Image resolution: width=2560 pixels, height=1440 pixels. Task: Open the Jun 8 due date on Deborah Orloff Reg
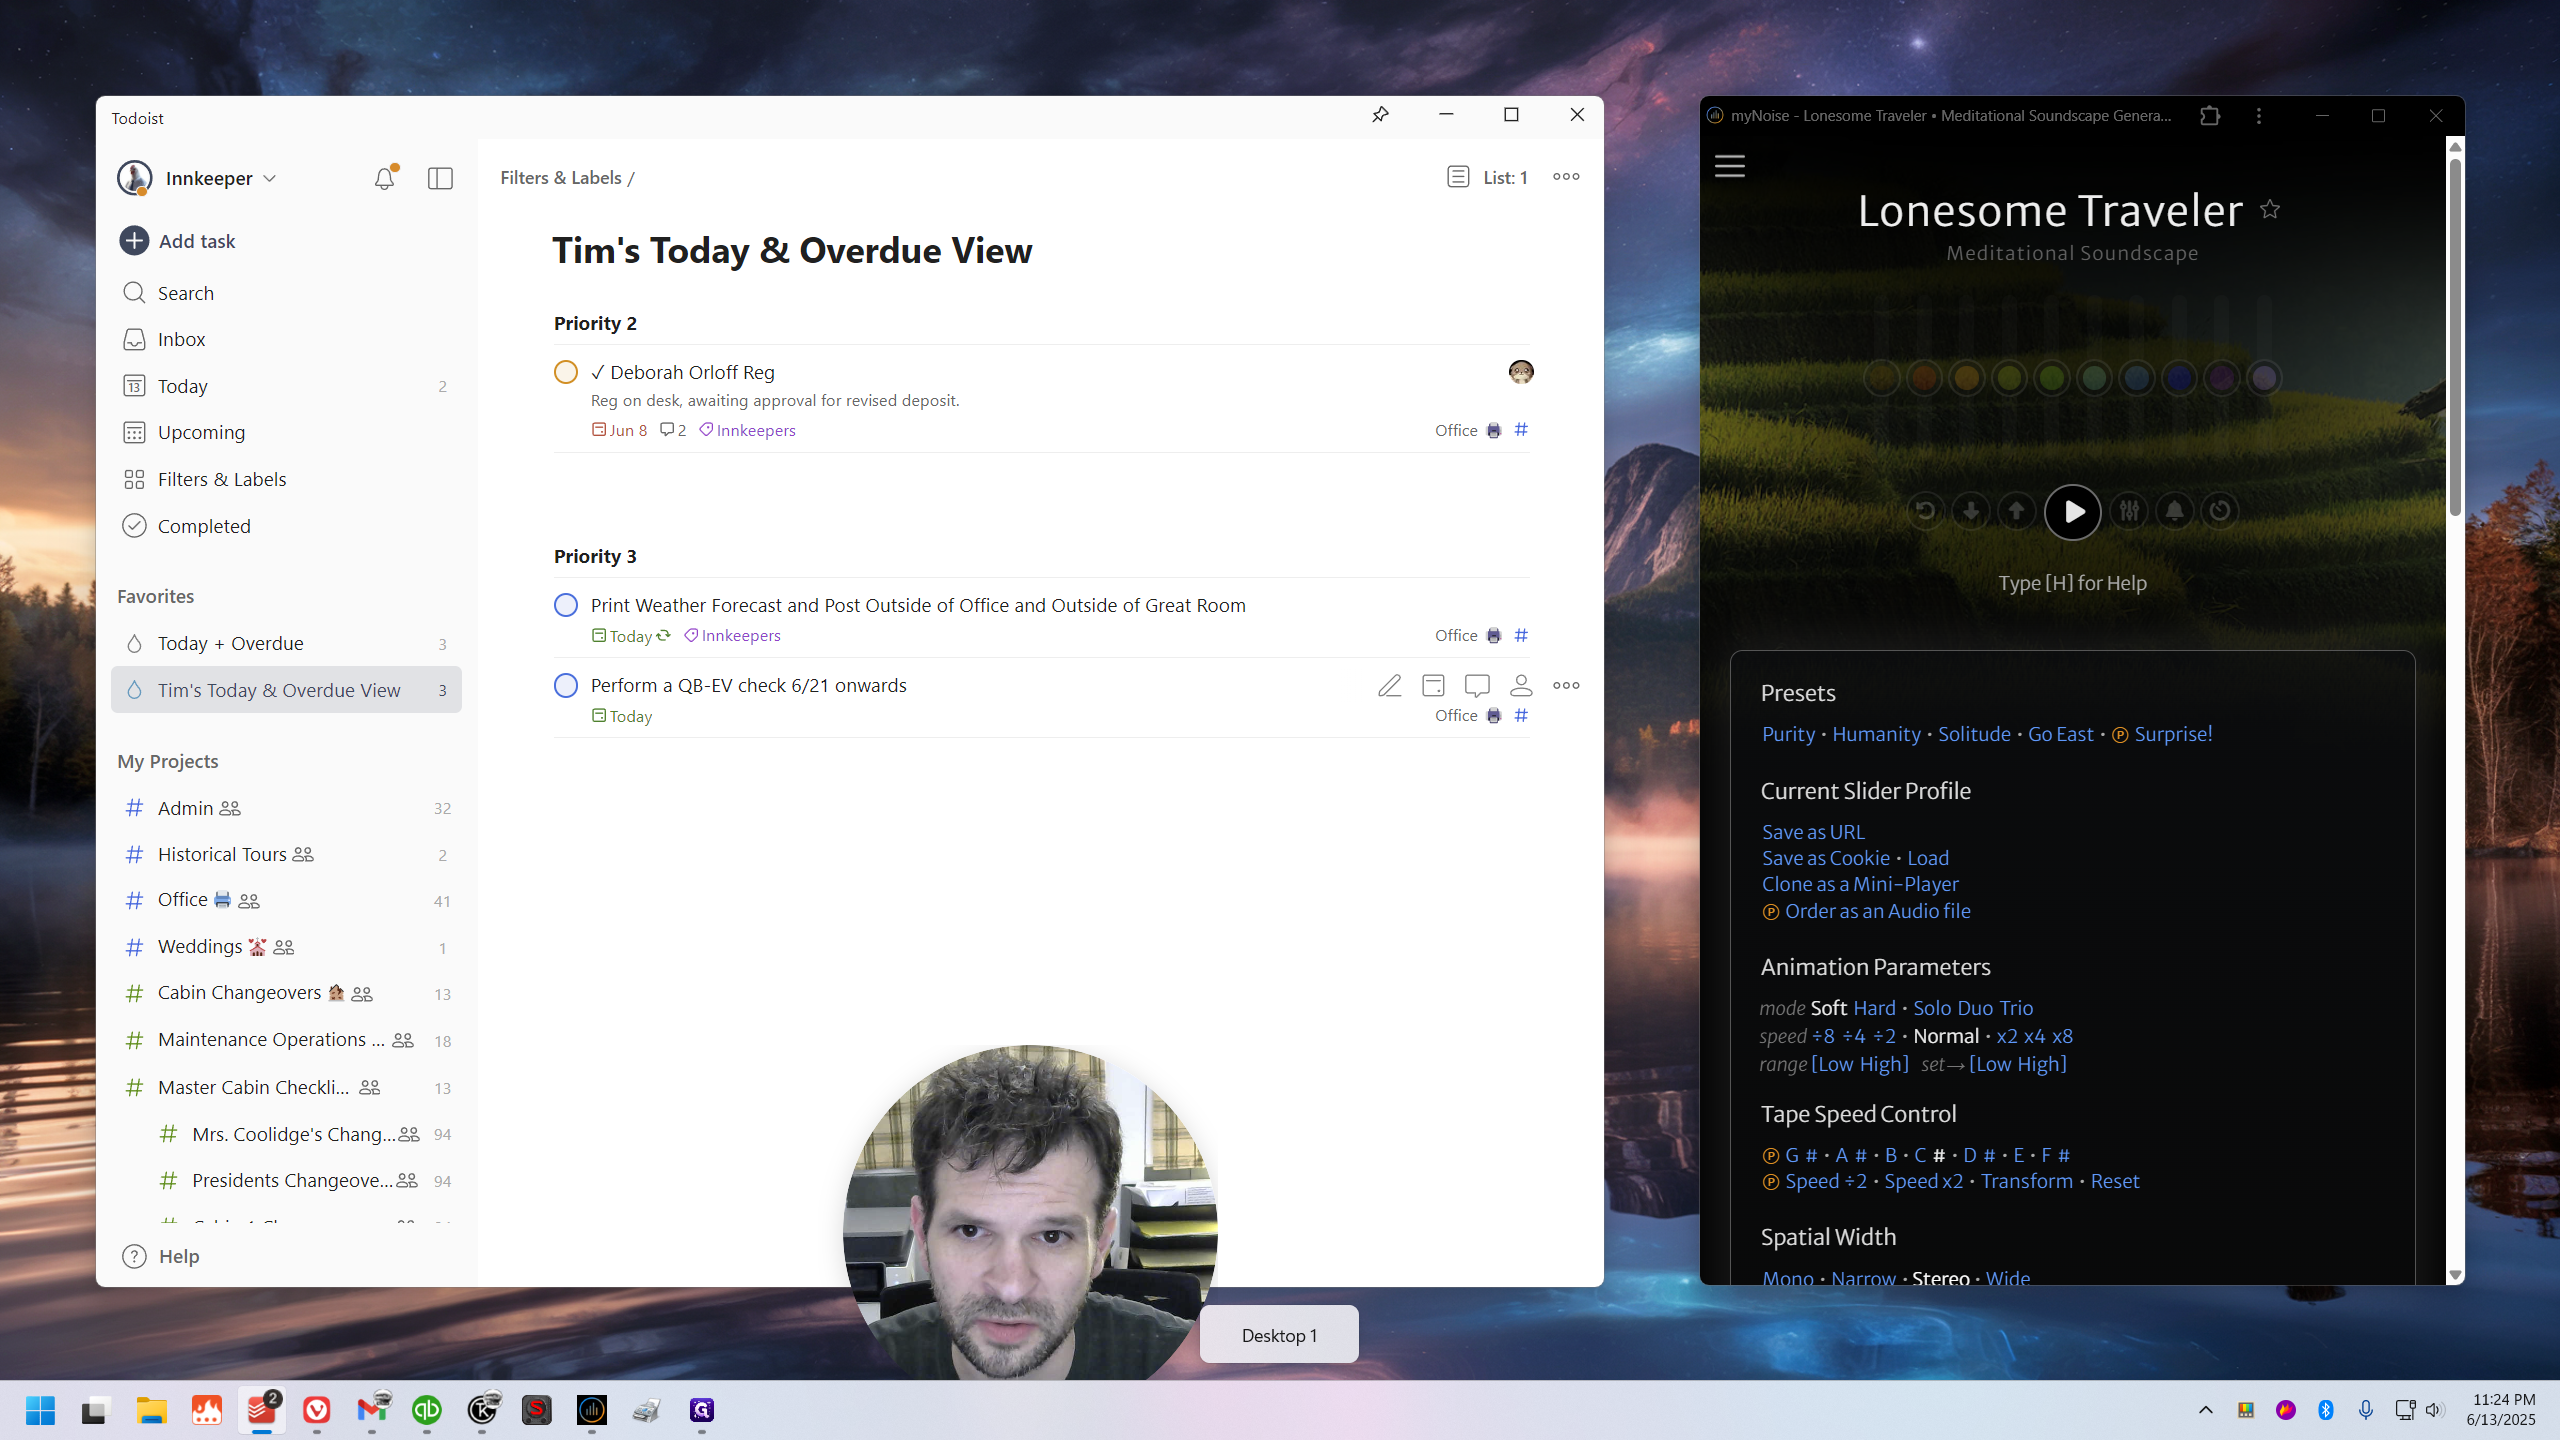(620, 430)
